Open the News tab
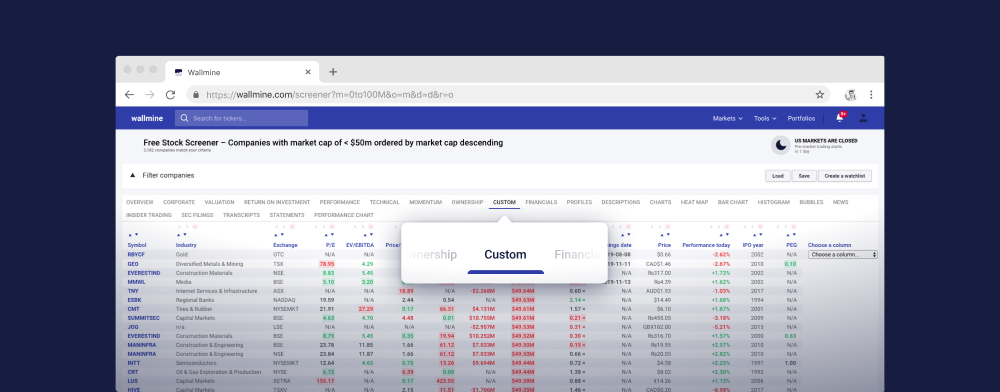This screenshot has width=1000, height=392. click(841, 202)
